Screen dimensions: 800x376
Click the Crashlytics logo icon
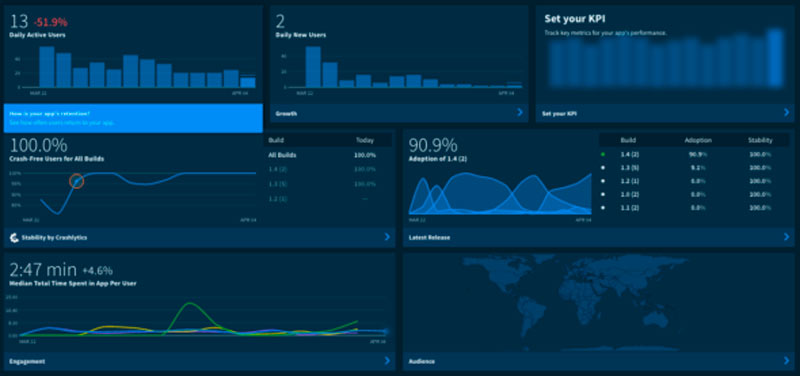[14, 237]
